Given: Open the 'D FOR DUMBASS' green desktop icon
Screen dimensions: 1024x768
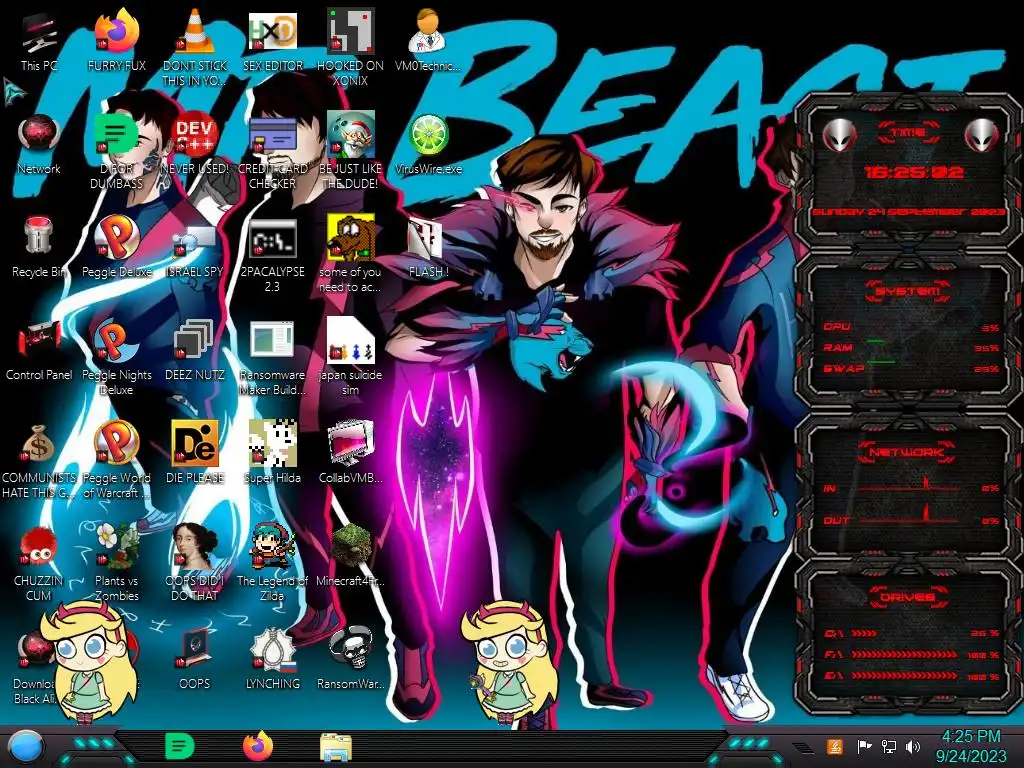Looking at the screenshot, I should 117,152.
